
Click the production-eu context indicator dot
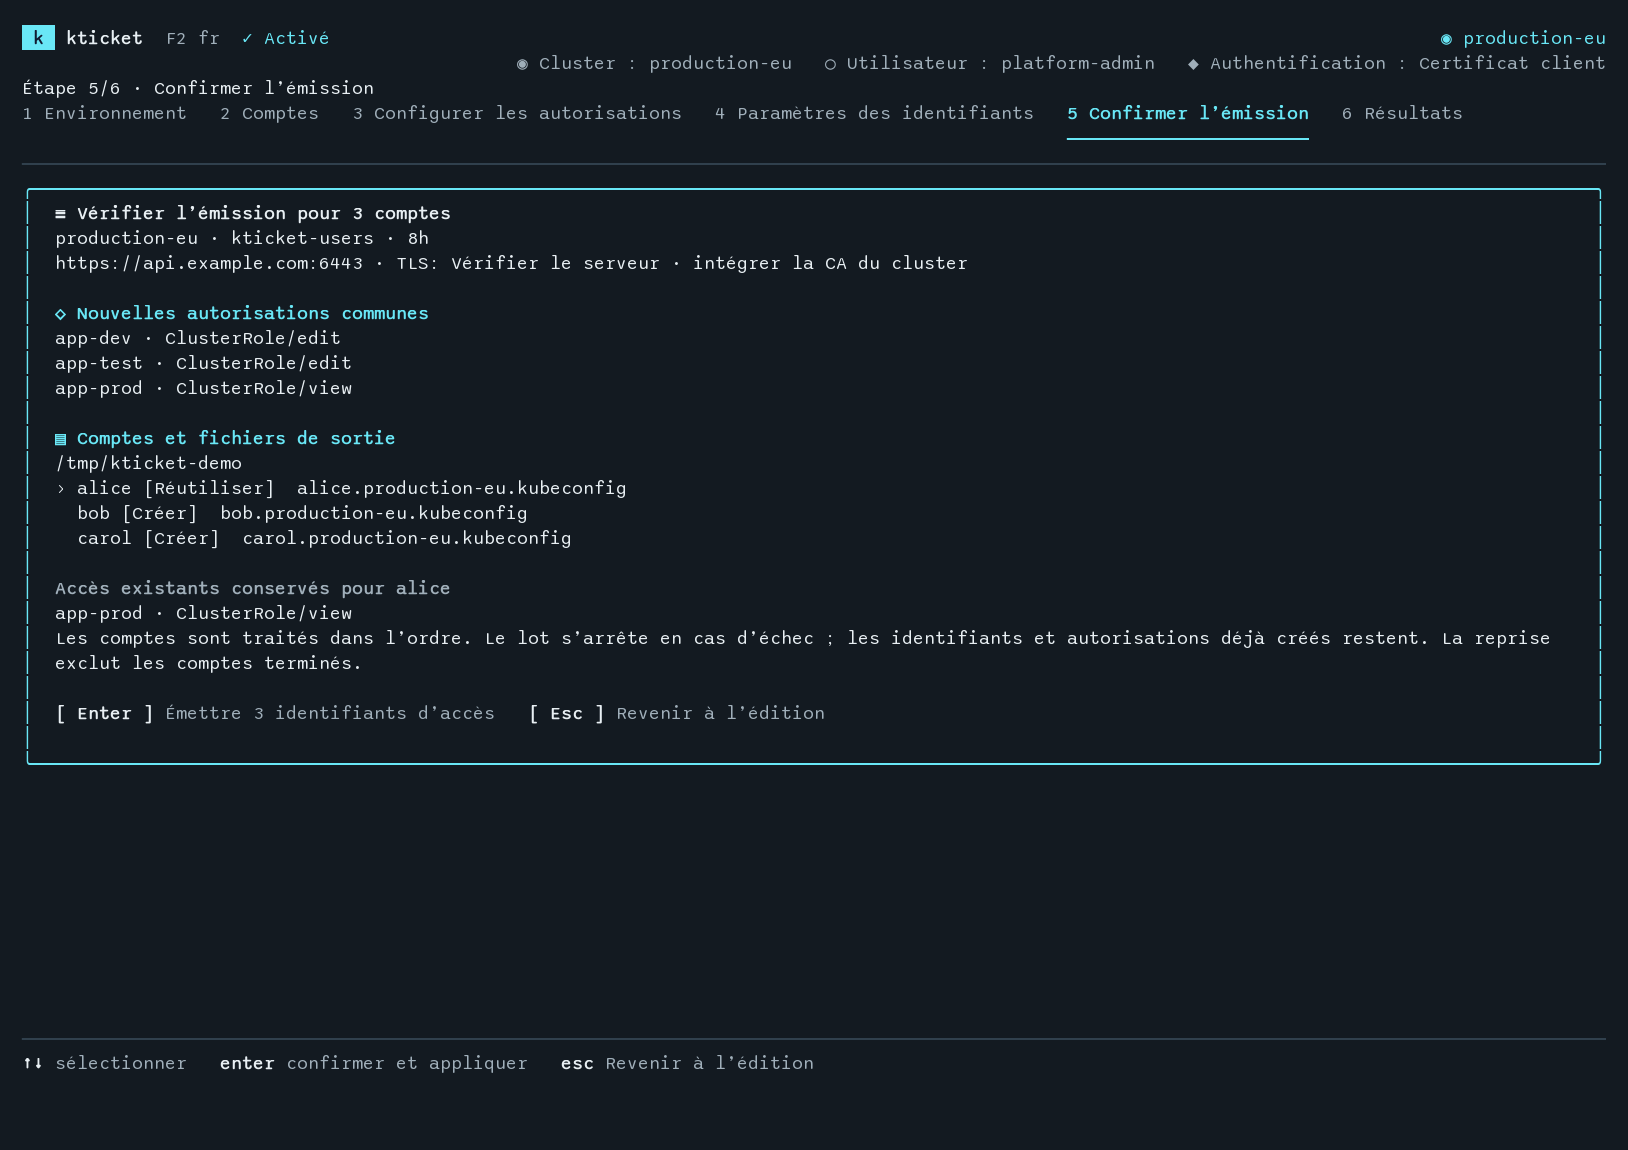(1446, 39)
